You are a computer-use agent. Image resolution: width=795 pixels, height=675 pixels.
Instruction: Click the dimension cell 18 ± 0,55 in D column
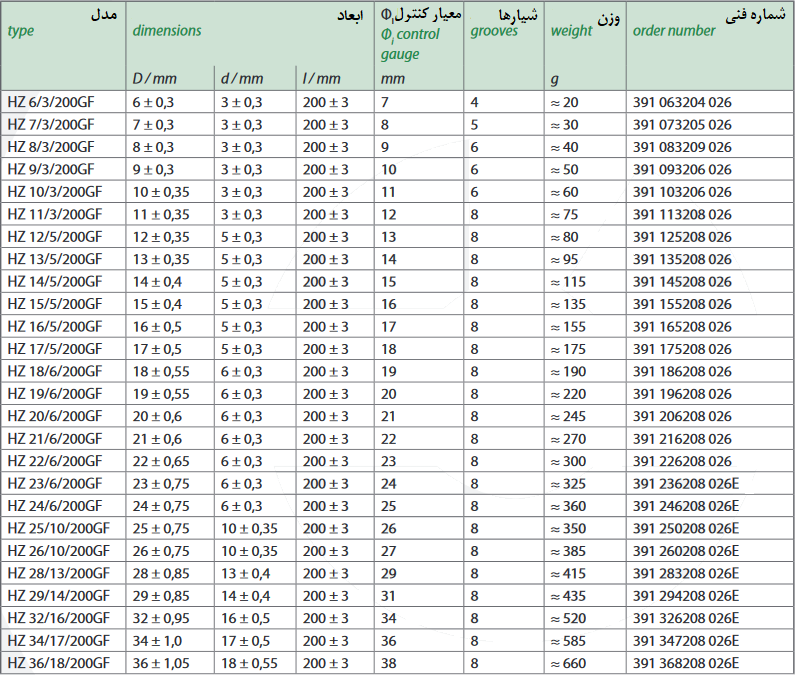point(160,371)
